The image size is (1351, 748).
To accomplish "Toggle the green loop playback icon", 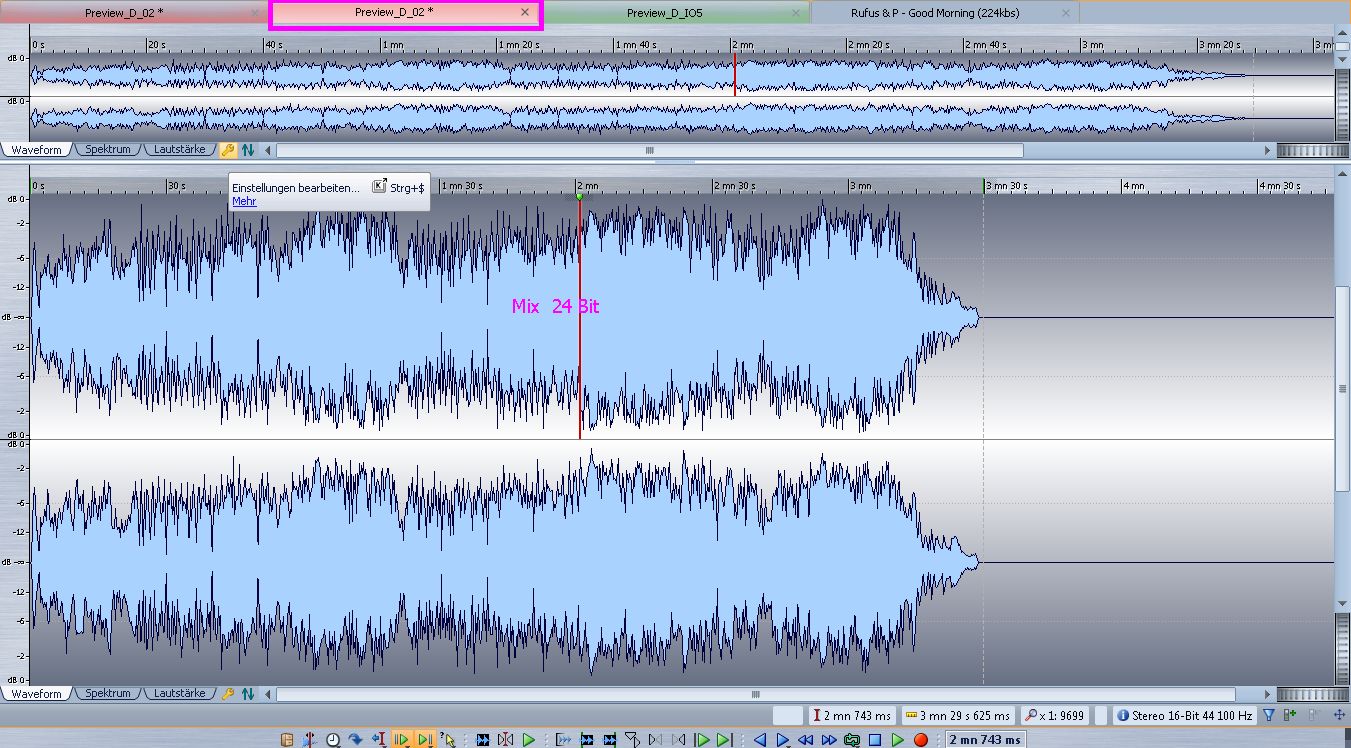I will pos(851,740).
